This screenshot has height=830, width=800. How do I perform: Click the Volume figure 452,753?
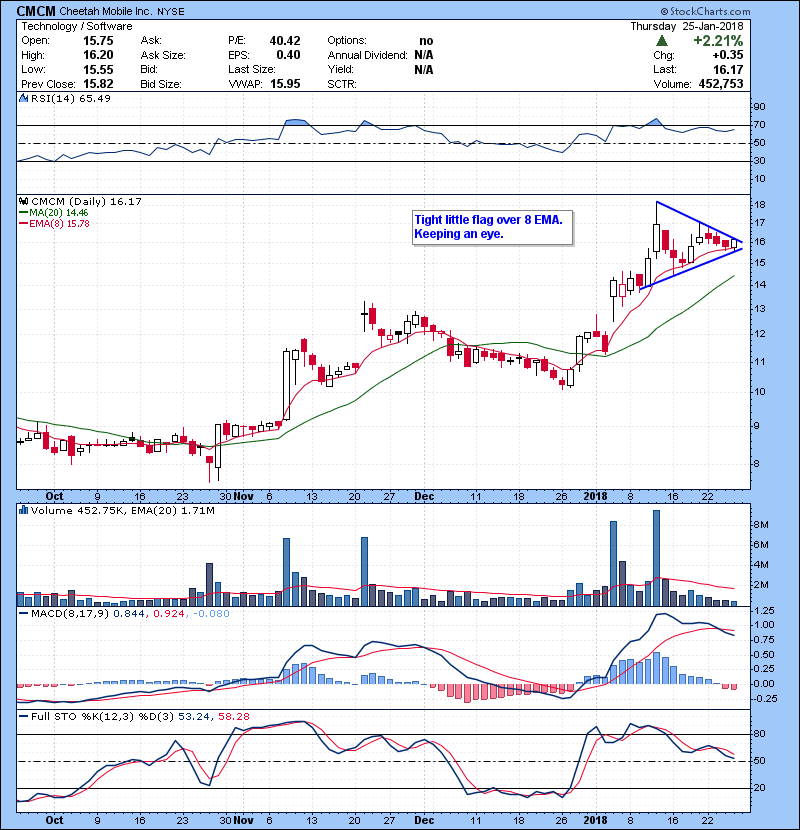click(721, 84)
